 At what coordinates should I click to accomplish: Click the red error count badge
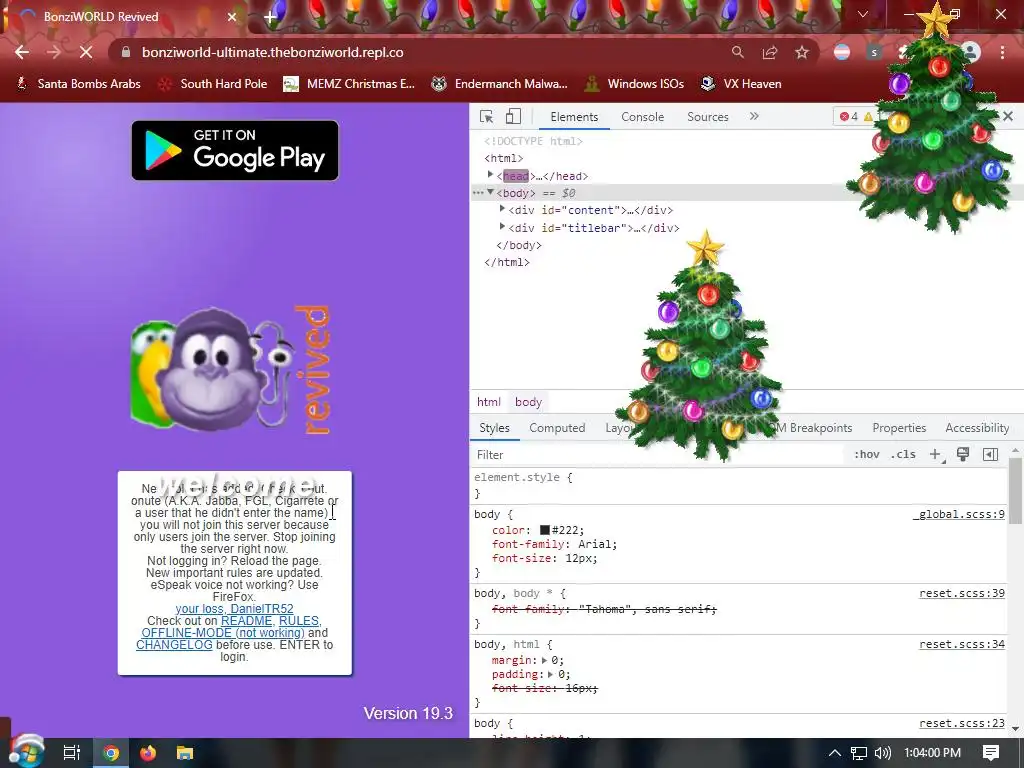click(x=849, y=117)
